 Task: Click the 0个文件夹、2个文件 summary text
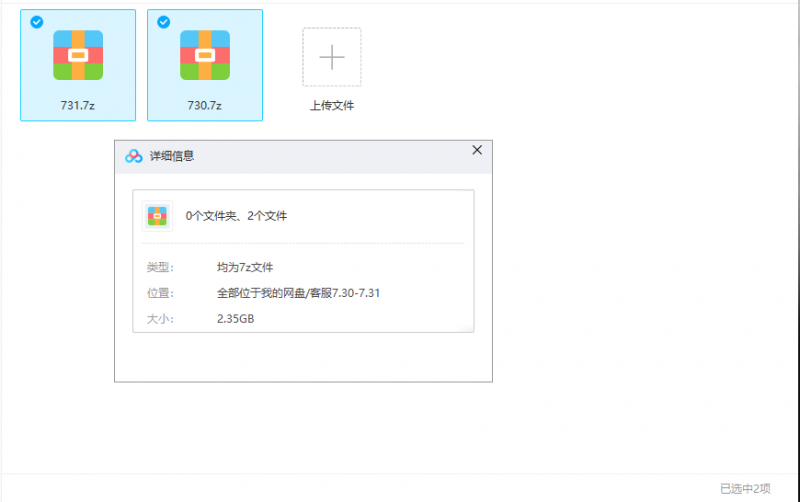(236, 216)
